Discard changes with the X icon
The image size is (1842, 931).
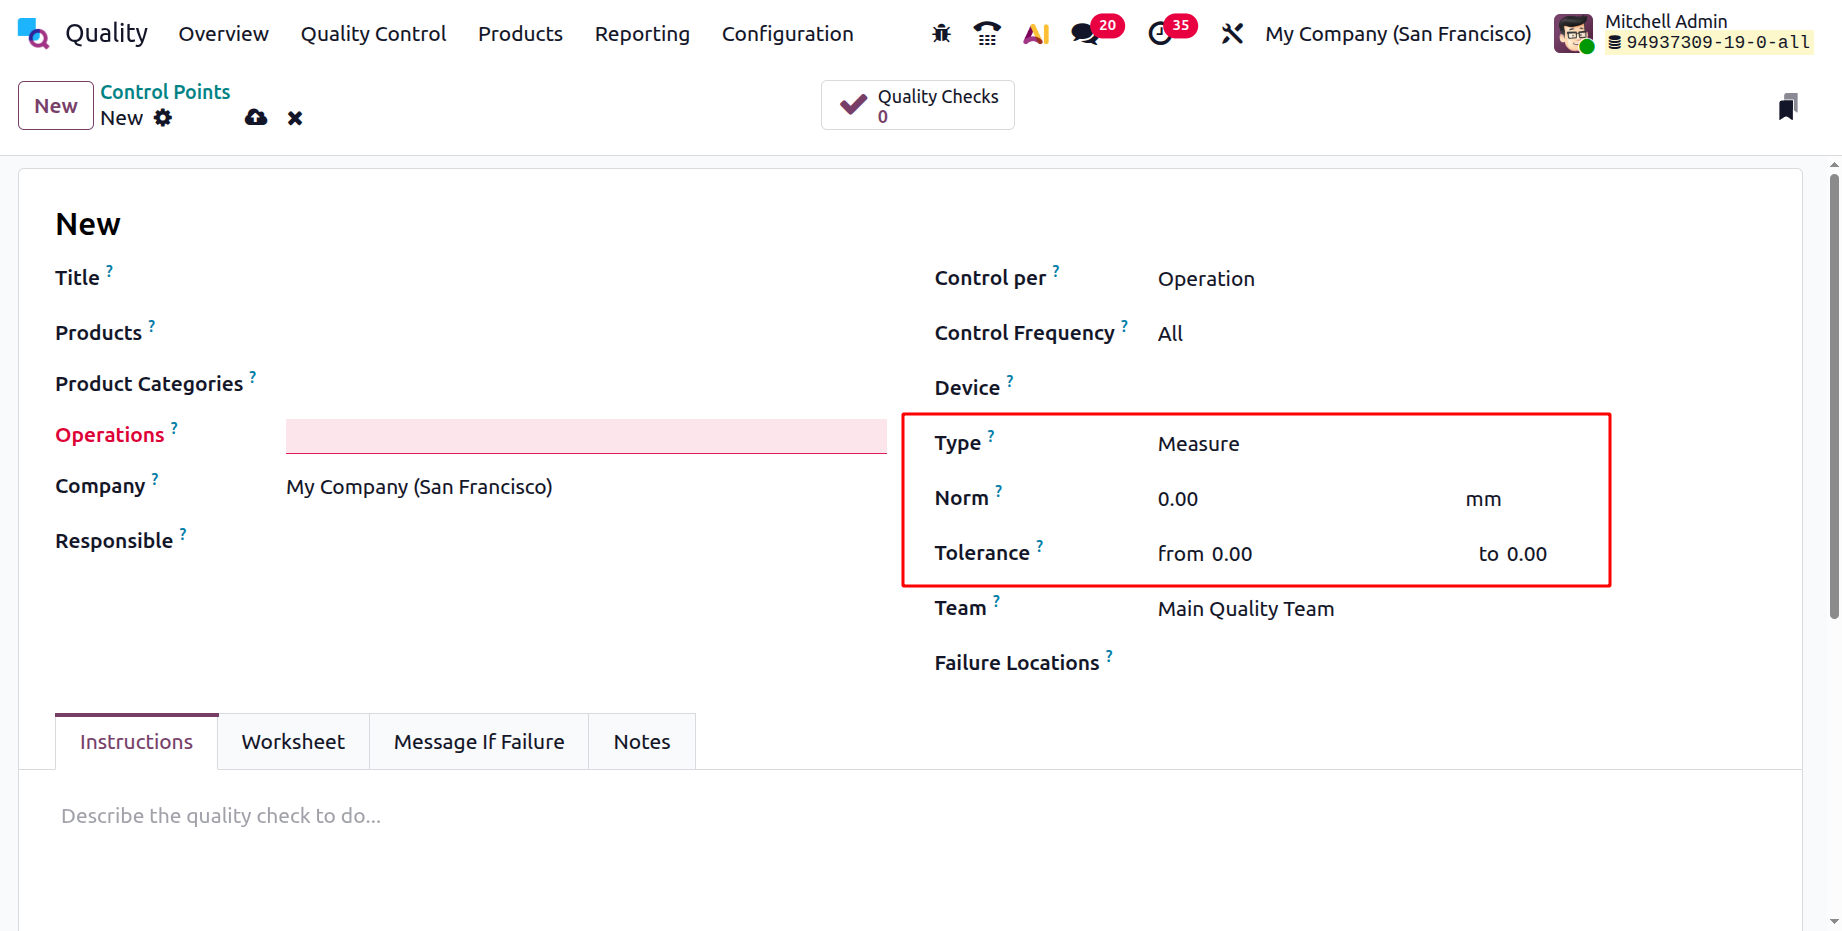[x=295, y=118]
